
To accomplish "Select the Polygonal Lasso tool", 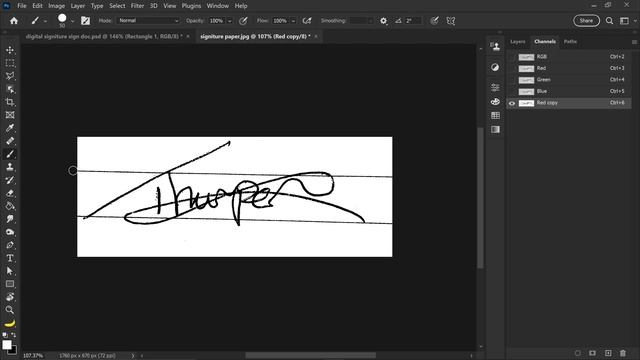I will click(x=10, y=76).
